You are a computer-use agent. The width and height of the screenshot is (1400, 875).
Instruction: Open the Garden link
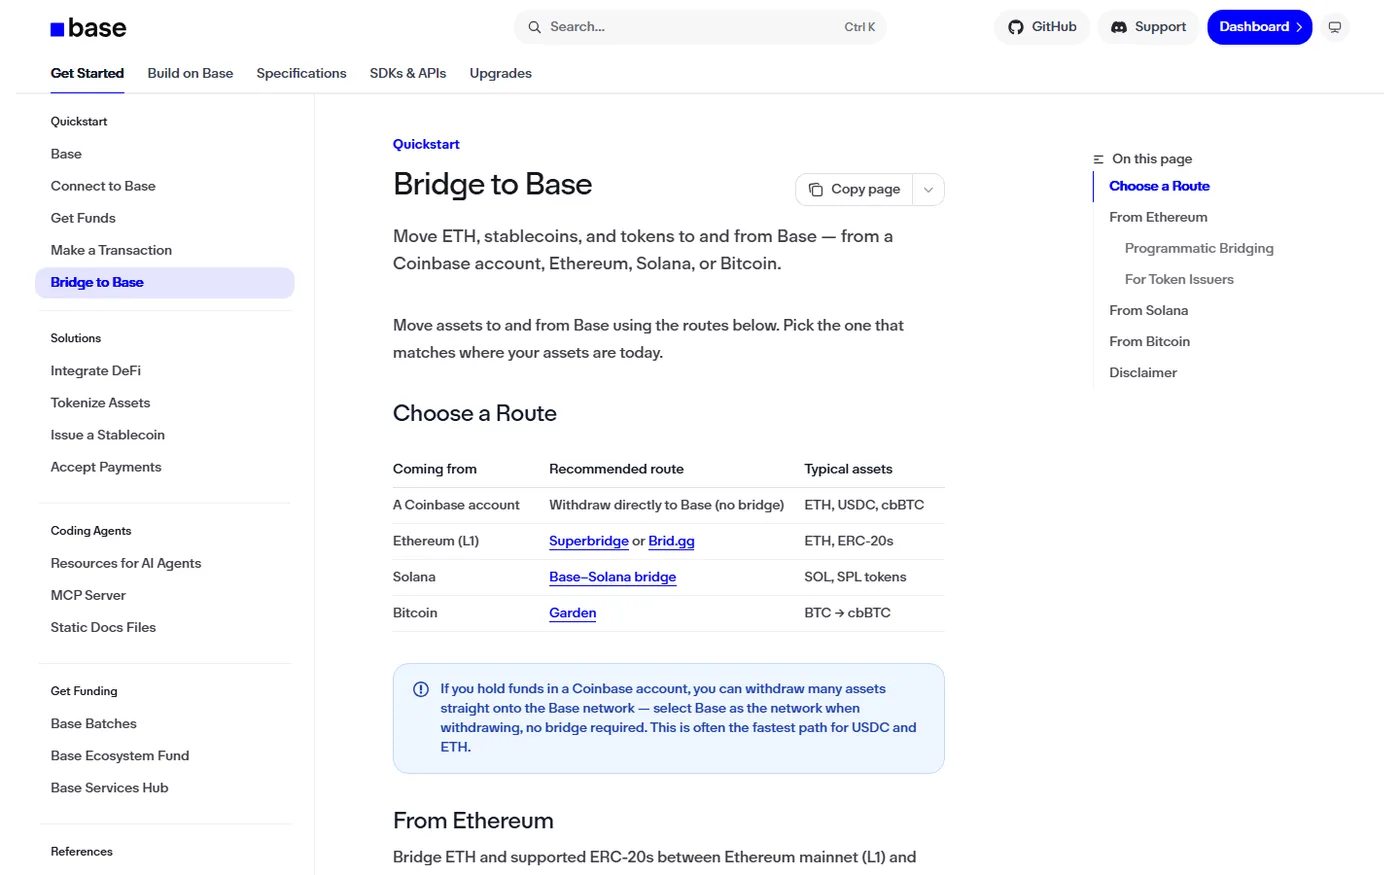(572, 613)
